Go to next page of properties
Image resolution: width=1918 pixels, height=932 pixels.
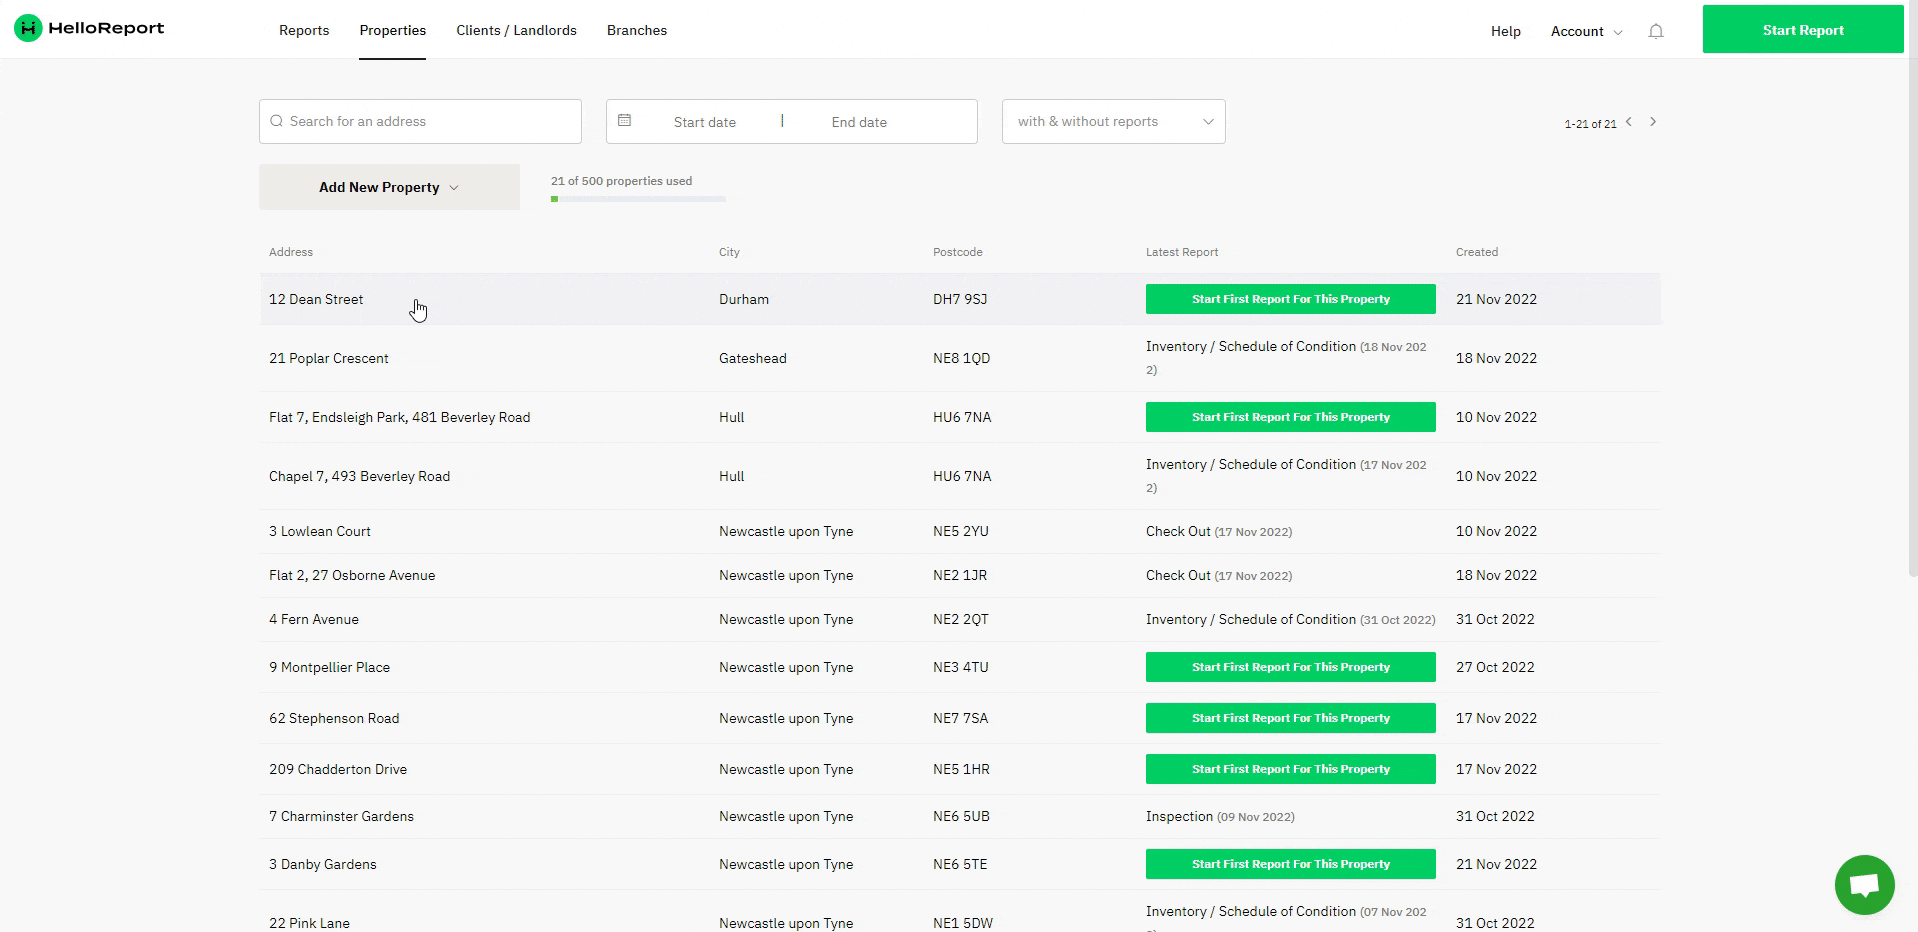pos(1653,122)
